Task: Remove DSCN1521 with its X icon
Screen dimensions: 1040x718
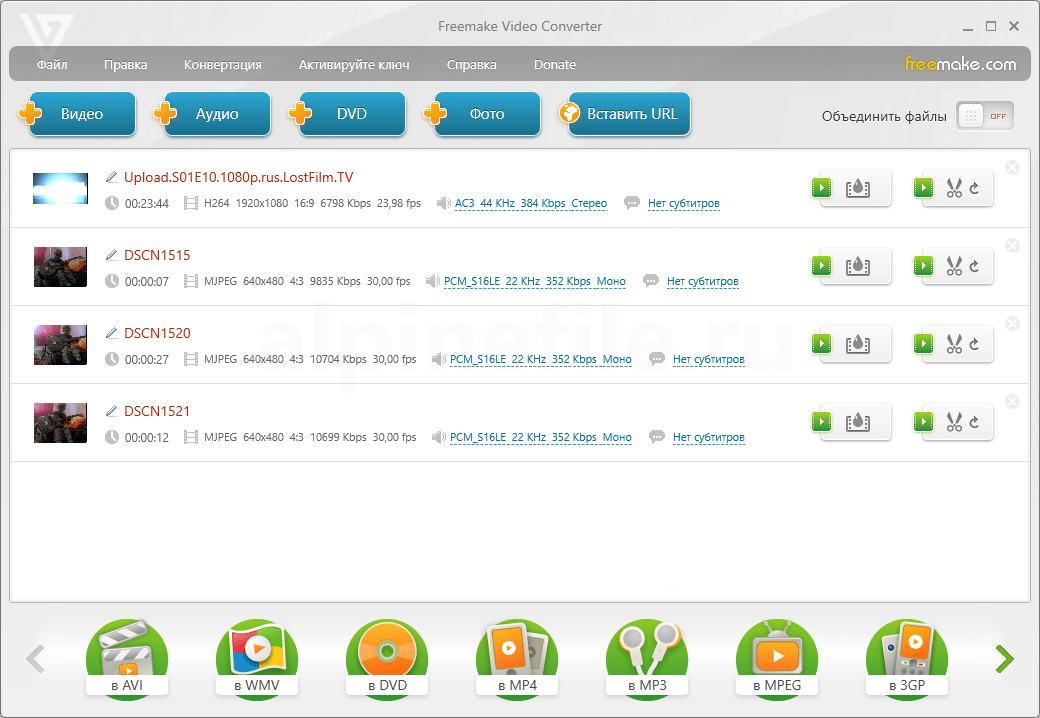Action: pyautogui.click(x=1012, y=402)
